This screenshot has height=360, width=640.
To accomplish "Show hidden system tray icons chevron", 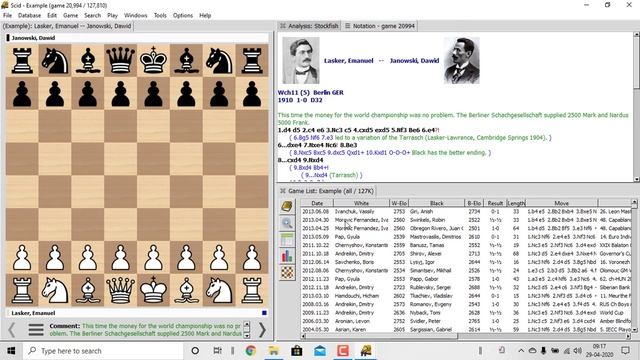I will point(521,351).
